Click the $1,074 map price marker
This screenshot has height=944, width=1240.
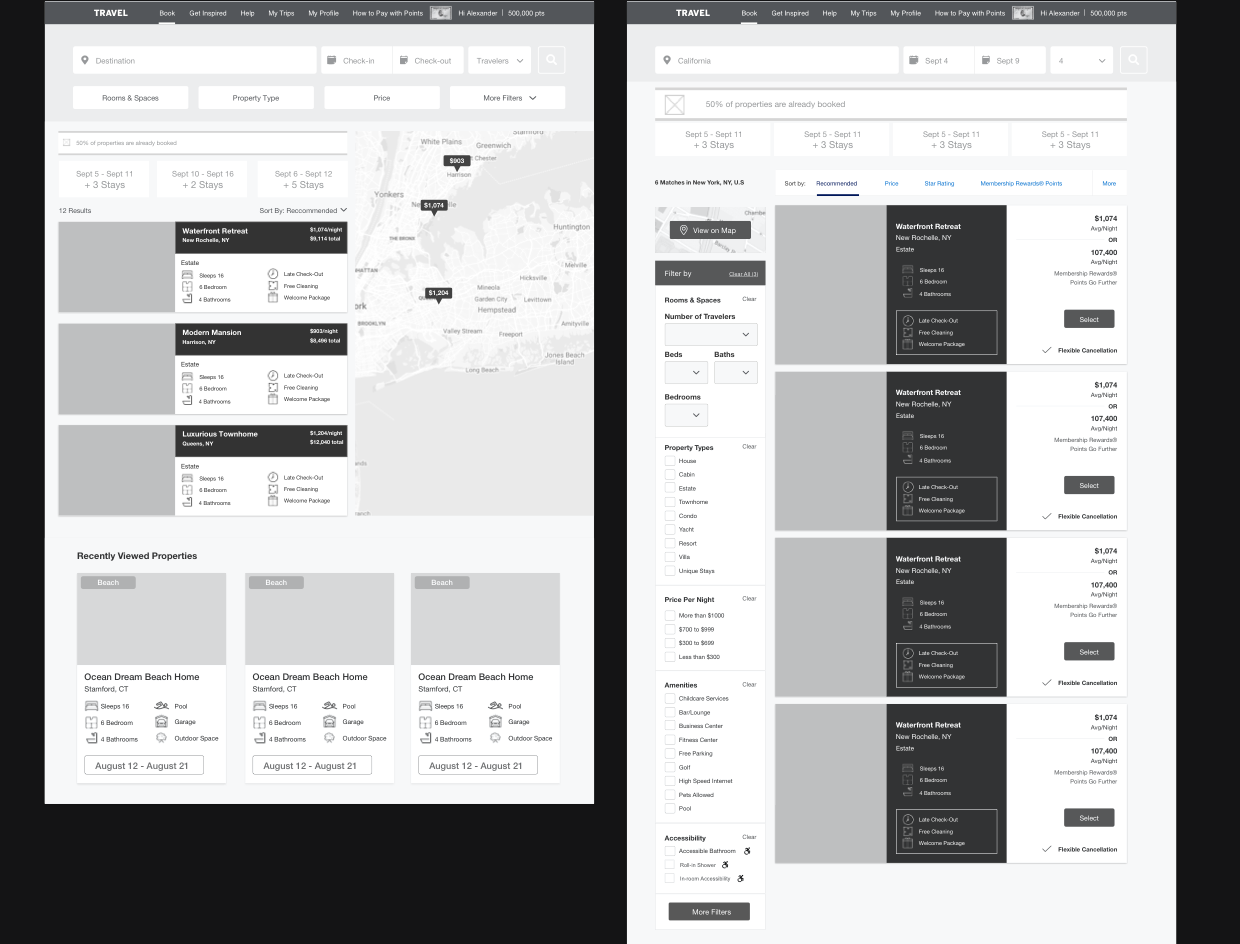433,207
